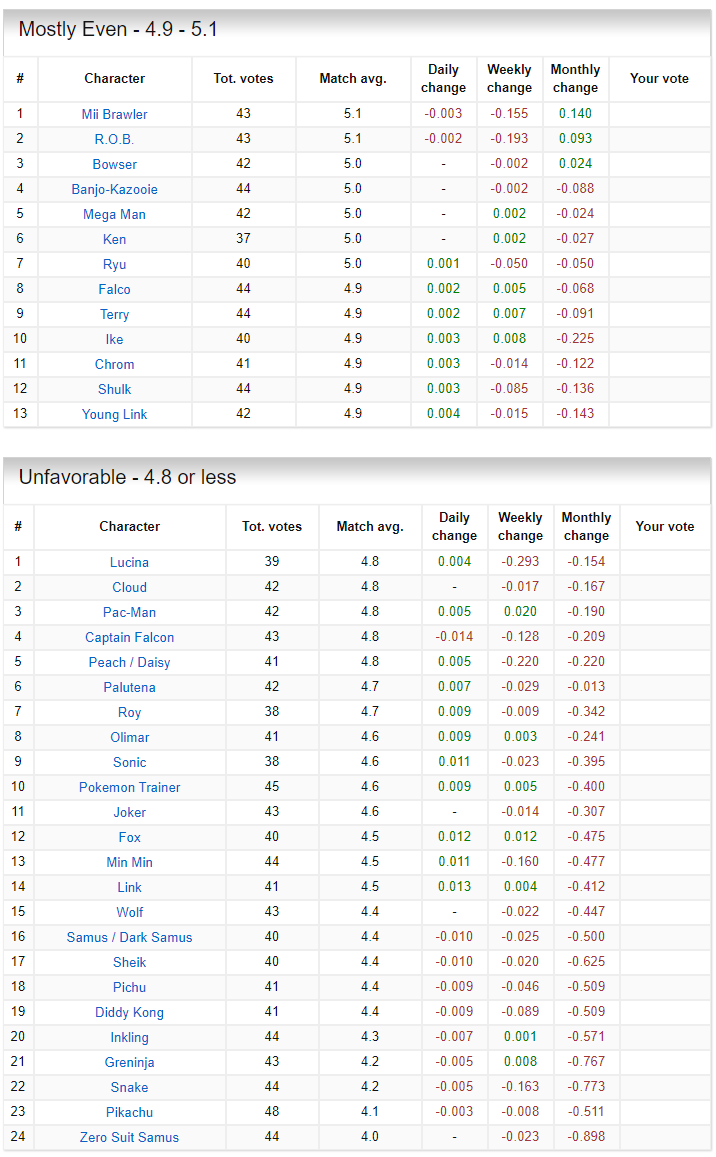This screenshot has height=1157, width=716.
Task: Sort Mostly Even table by Daily change
Action: click(443, 78)
